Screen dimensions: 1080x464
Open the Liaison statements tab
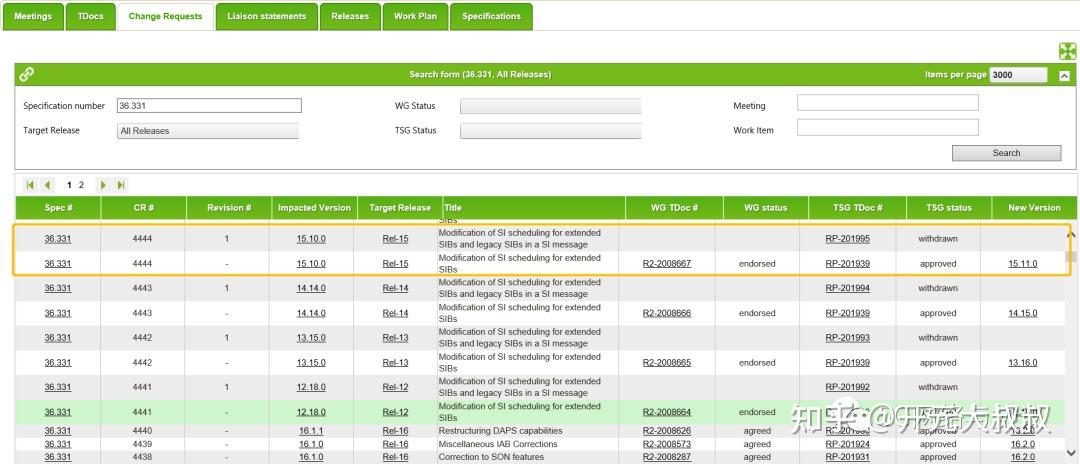(267, 17)
